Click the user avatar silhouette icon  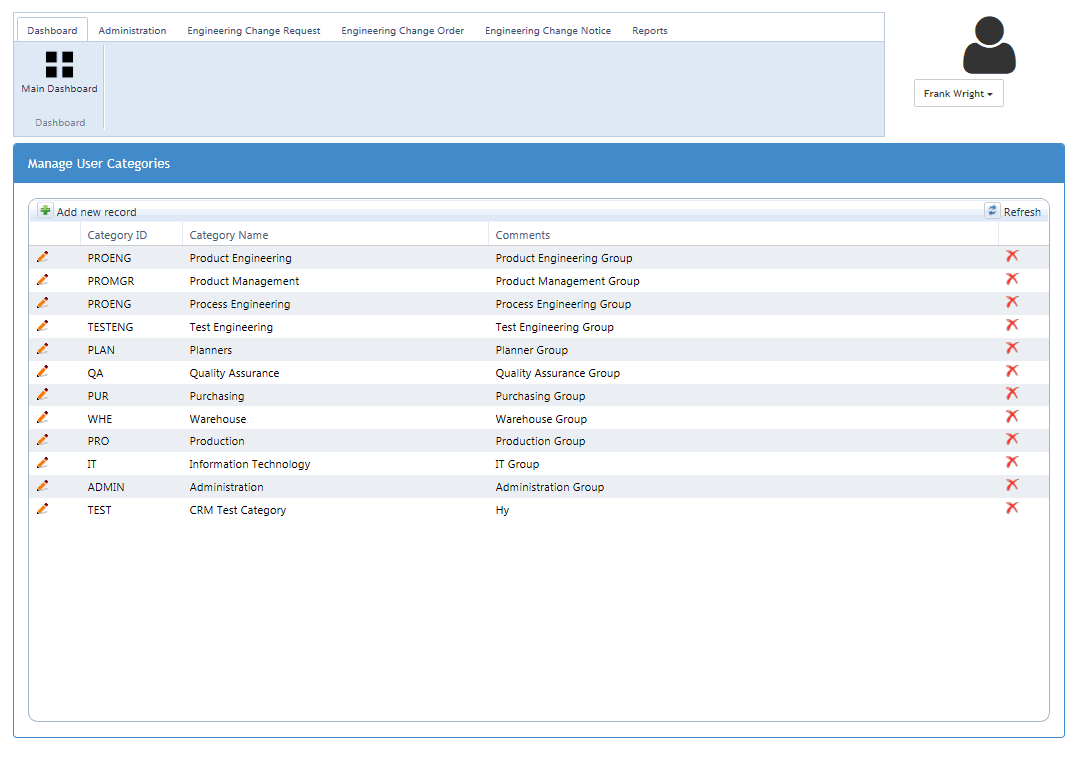989,45
